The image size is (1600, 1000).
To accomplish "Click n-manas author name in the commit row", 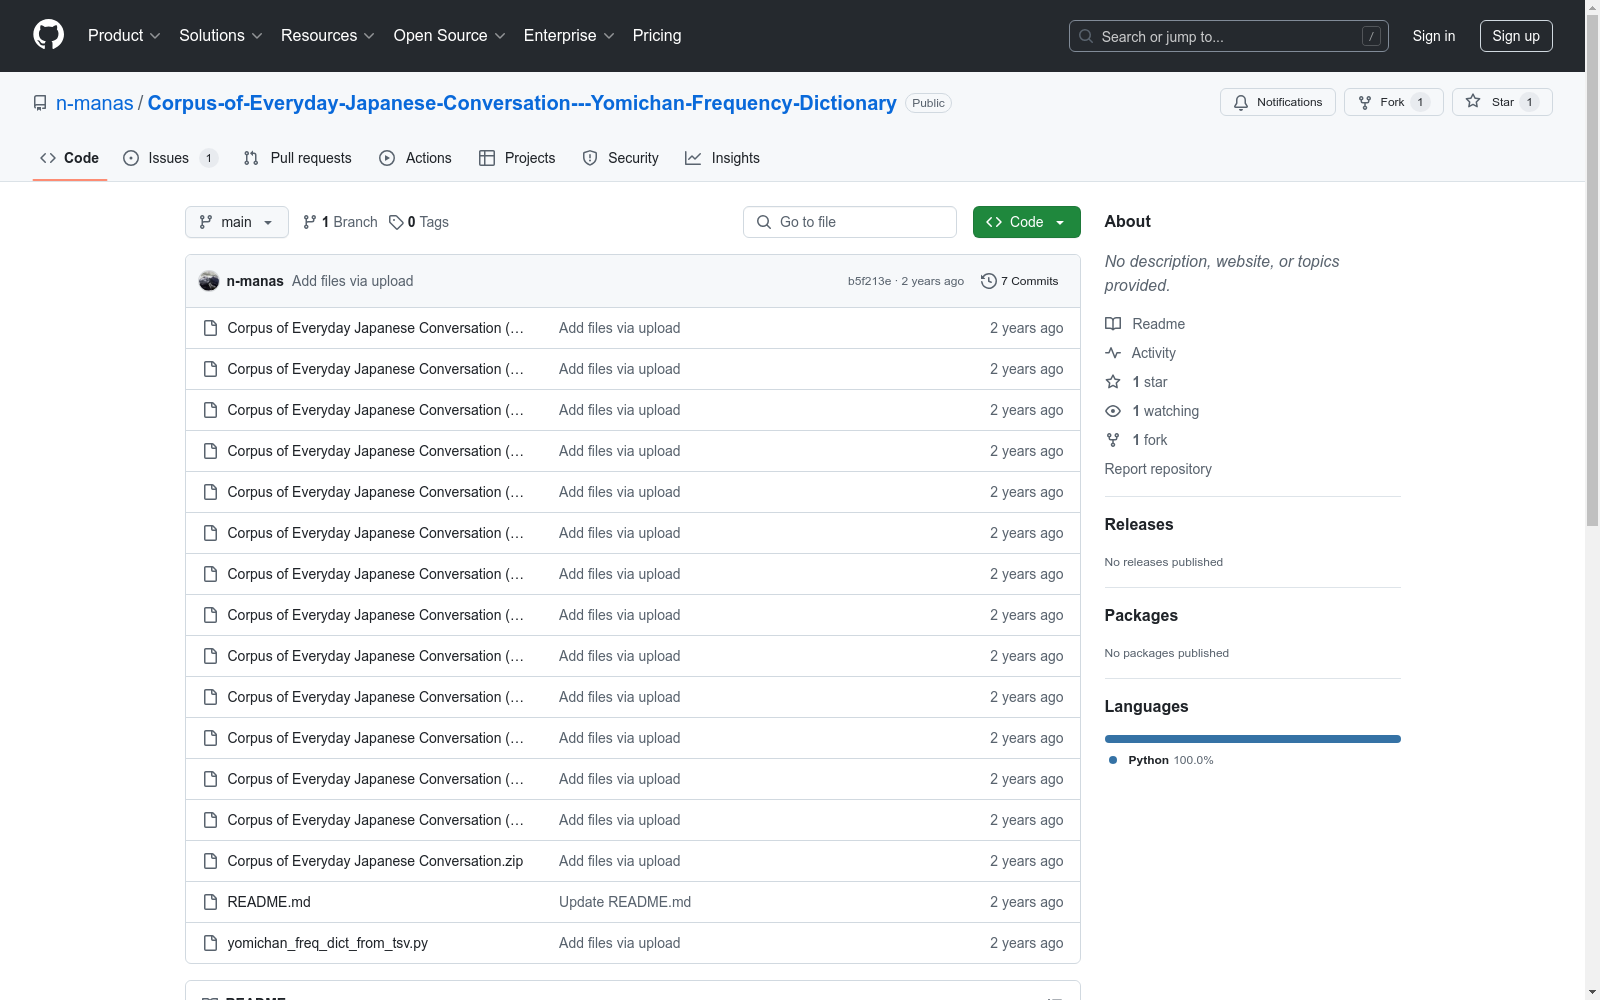I will point(255,281).
